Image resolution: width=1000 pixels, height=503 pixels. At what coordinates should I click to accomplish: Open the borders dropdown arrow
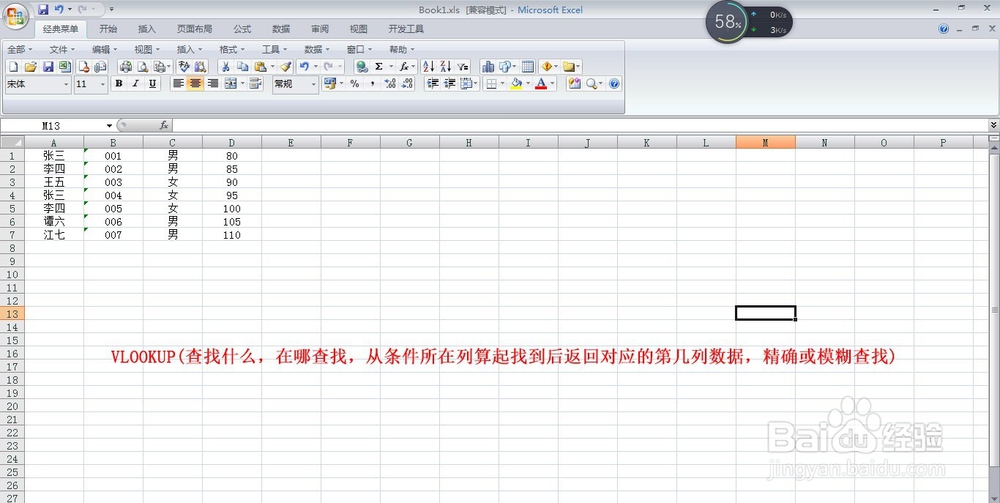(503, 84)
